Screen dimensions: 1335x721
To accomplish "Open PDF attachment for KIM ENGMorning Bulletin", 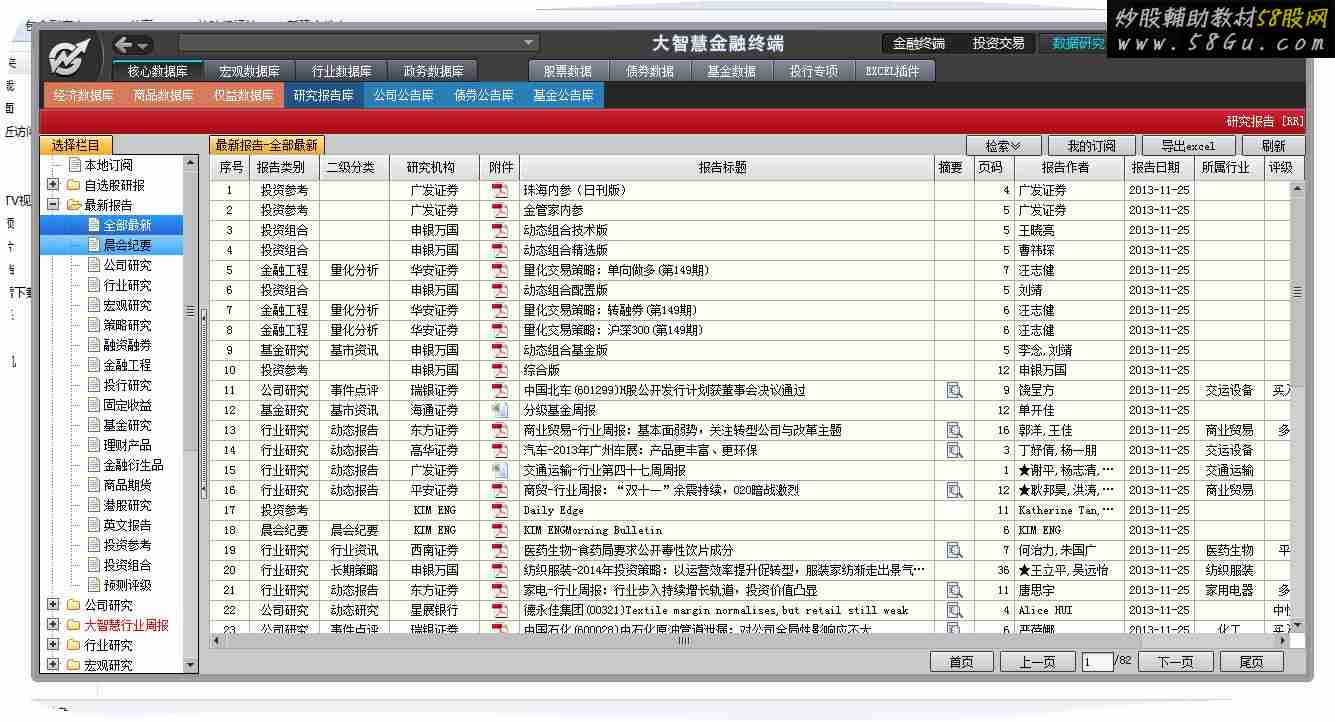I will click(x=500, y=530).
